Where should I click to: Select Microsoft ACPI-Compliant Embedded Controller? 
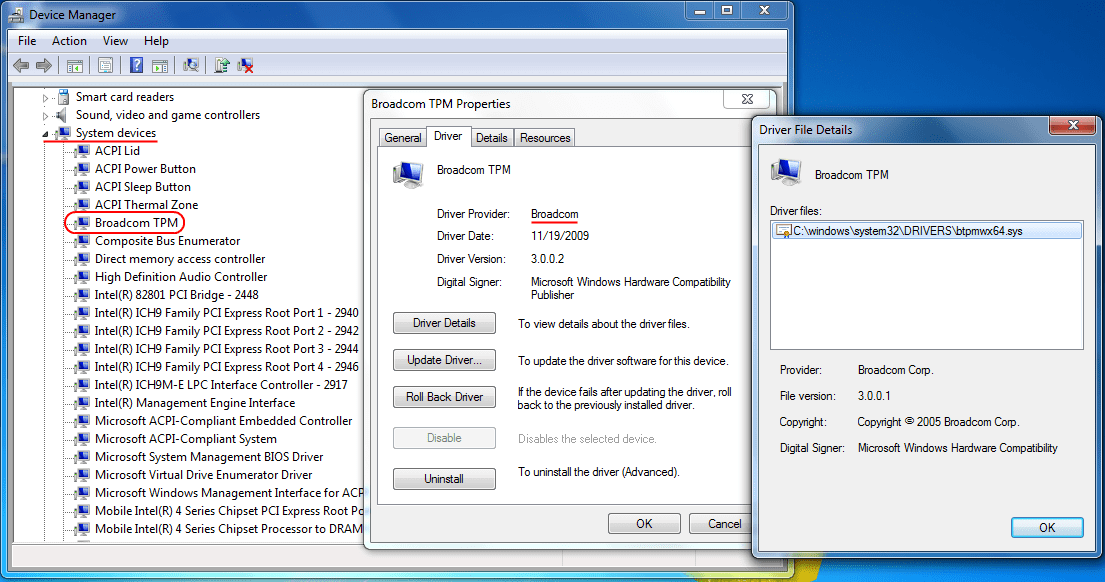click(223, 421)
